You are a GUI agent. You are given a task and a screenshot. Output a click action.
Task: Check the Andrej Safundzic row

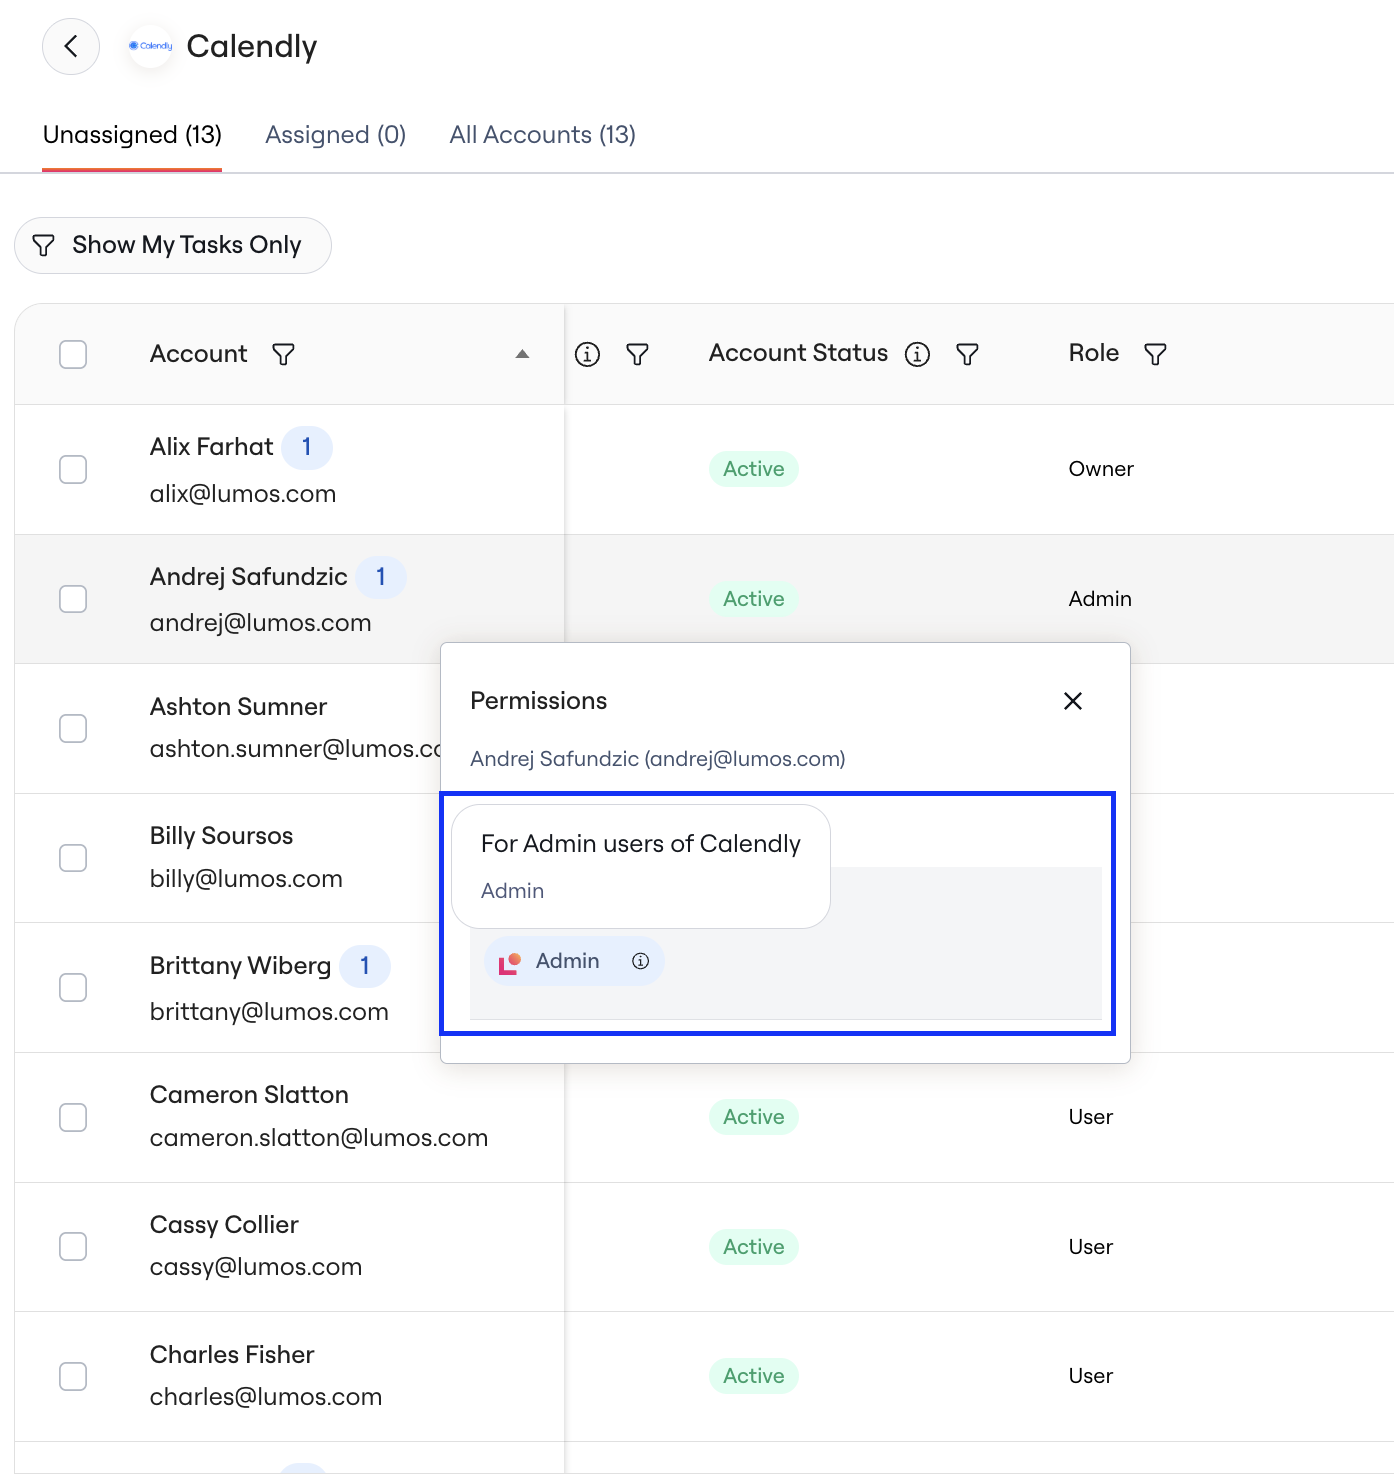click(x=73, y=599)
